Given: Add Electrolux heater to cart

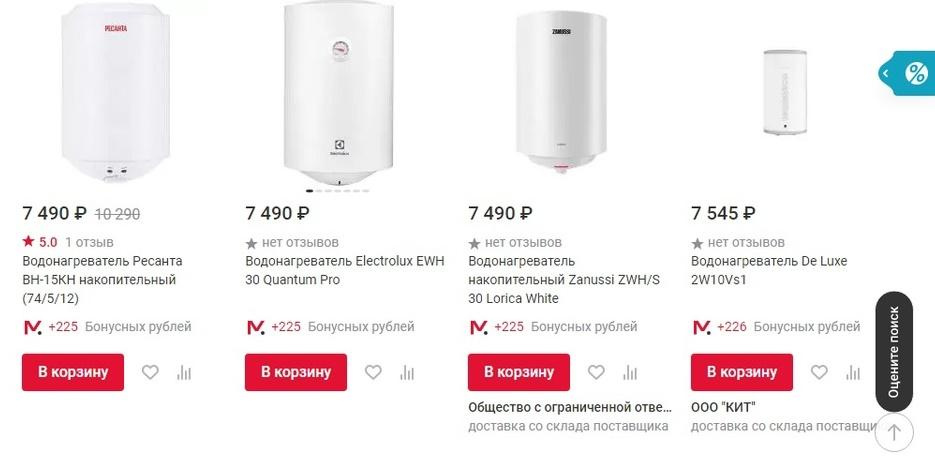Looking at the screenshot, I should [x=295, y=372].
